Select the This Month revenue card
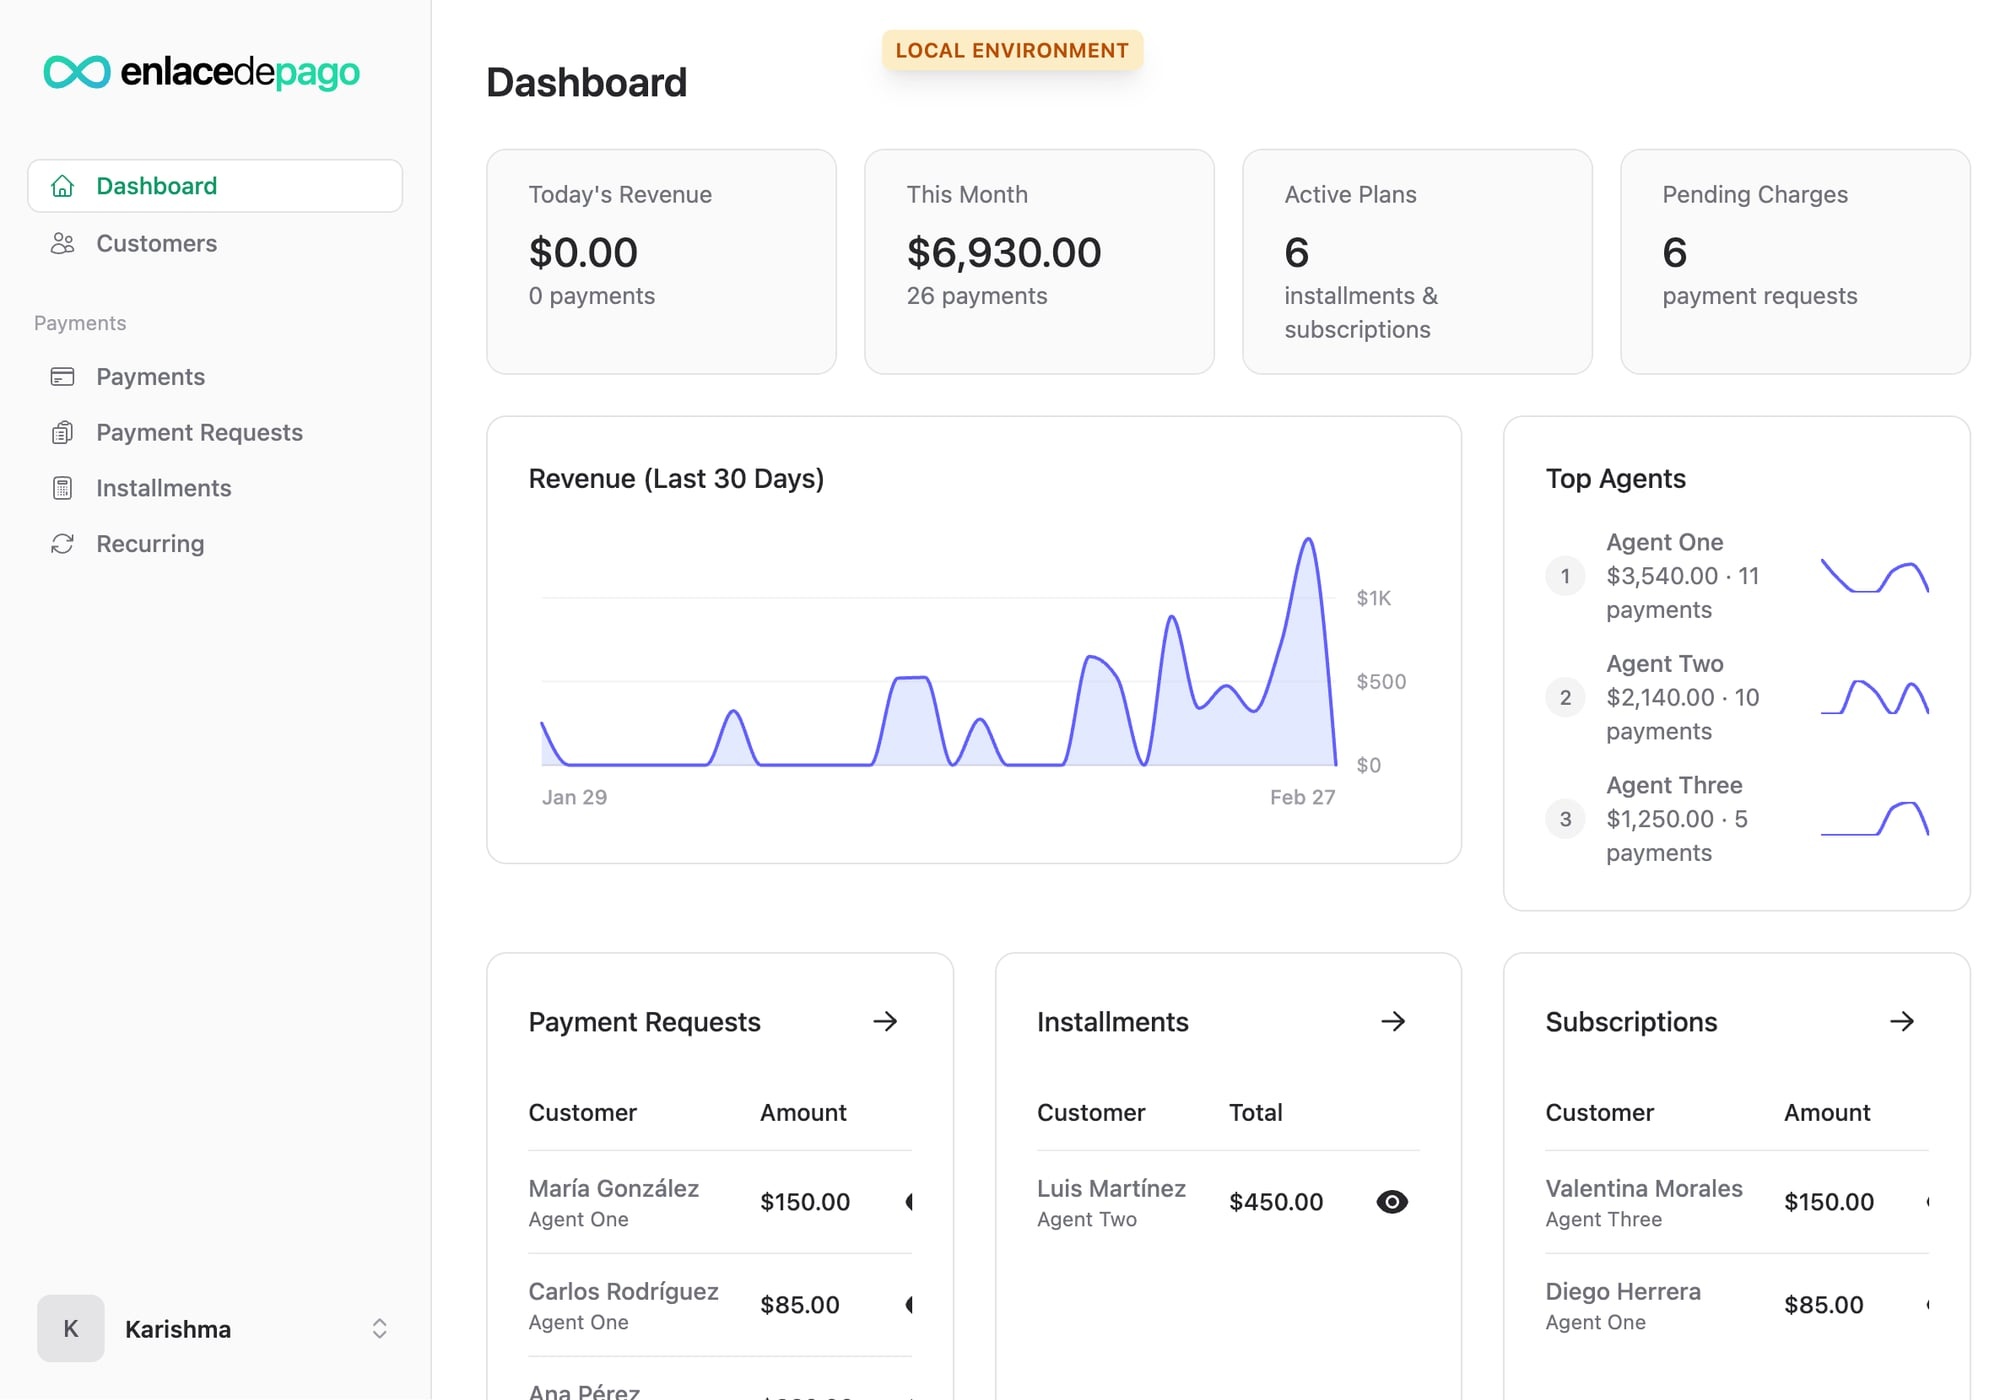This screenshot has height=1400, width=2000. coord(1039,262)
